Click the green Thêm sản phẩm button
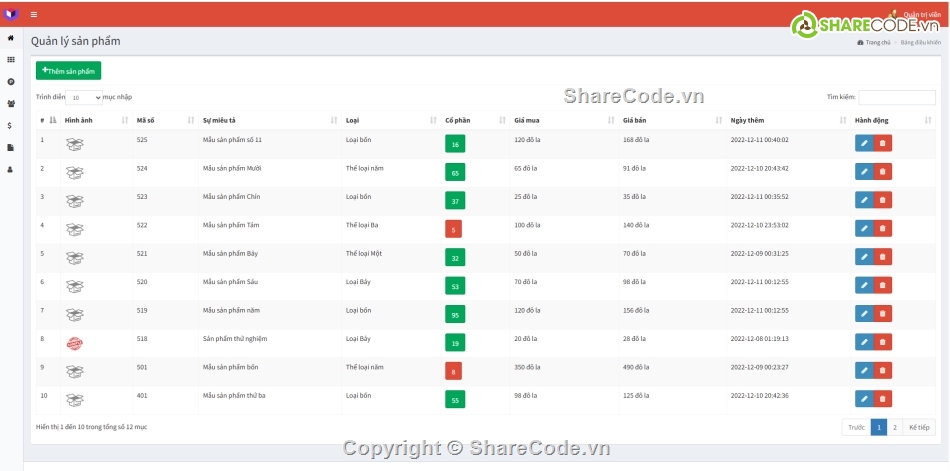The image size is (950, 471). (68, 71)
